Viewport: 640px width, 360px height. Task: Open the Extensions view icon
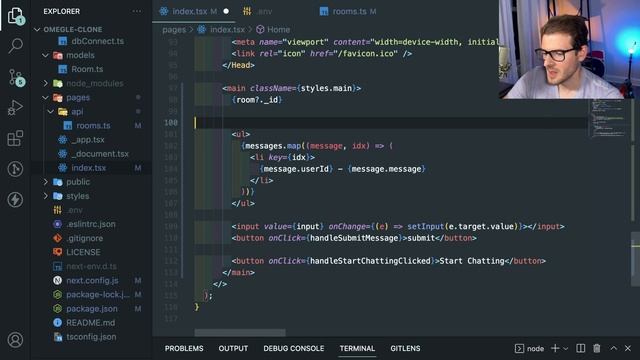[x=15, y=138]
